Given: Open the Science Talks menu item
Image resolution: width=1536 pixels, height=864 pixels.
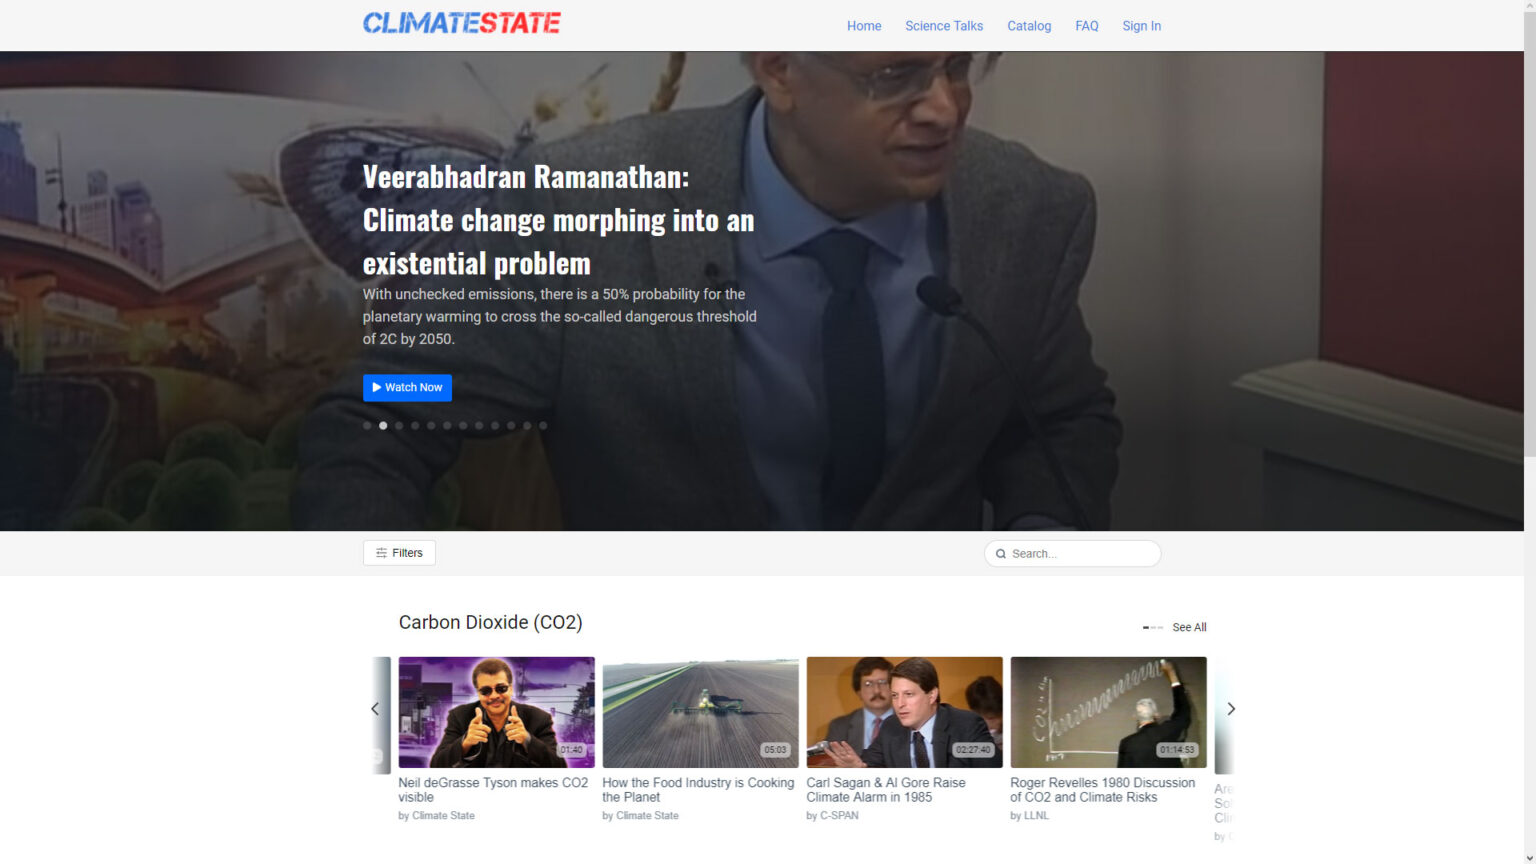Looking at the screenshot, I should click(x=944, y=26).
